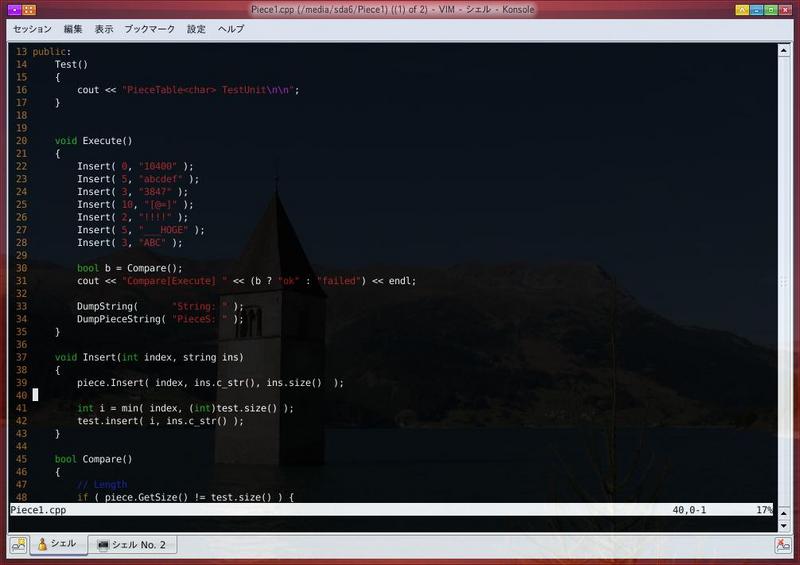Open the セッション (Session) menu

pyautogui.click(x=32, y=29)
